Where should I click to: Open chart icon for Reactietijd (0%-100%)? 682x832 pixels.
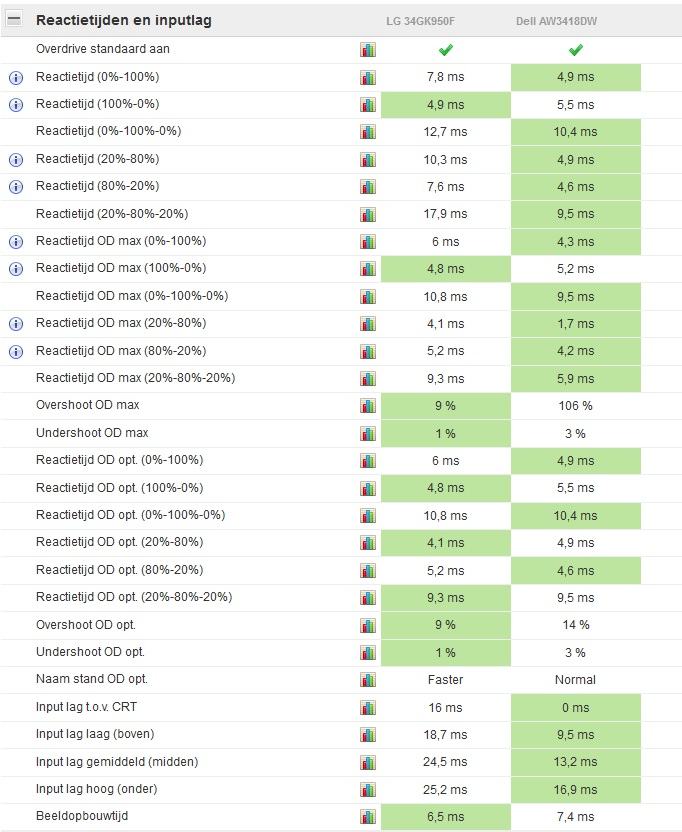coord(368,77)
